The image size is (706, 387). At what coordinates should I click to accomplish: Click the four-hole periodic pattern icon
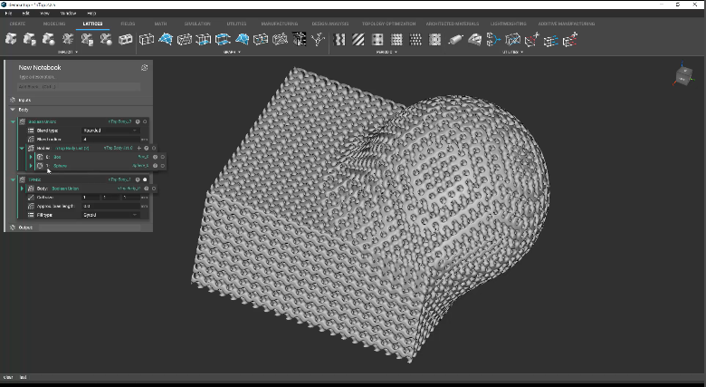click(377, 40)
